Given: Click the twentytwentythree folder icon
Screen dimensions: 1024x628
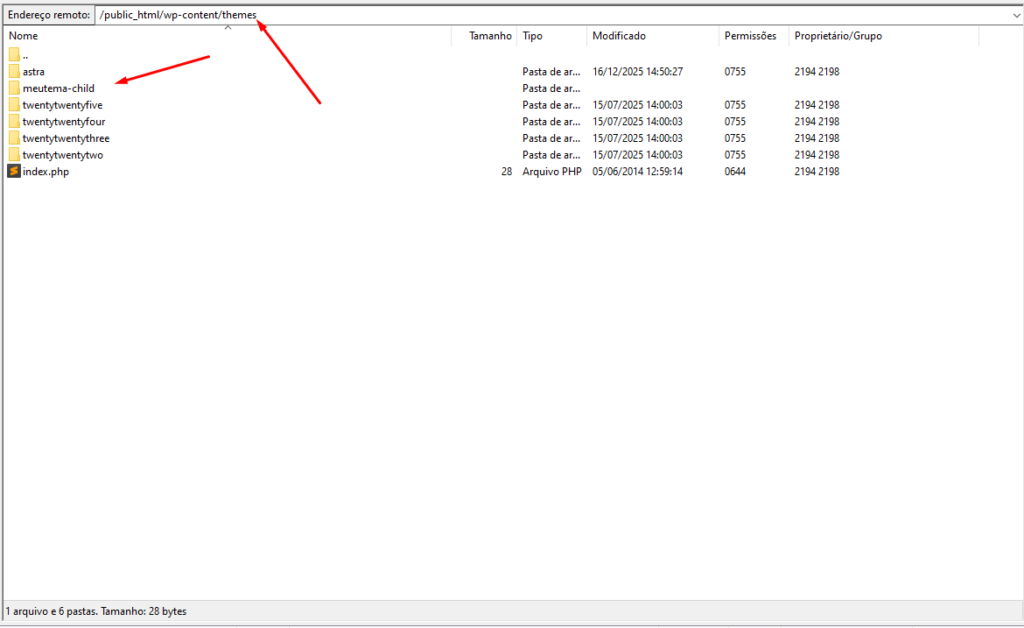Looking at the screenshot, I should click(x=14, y=138).
